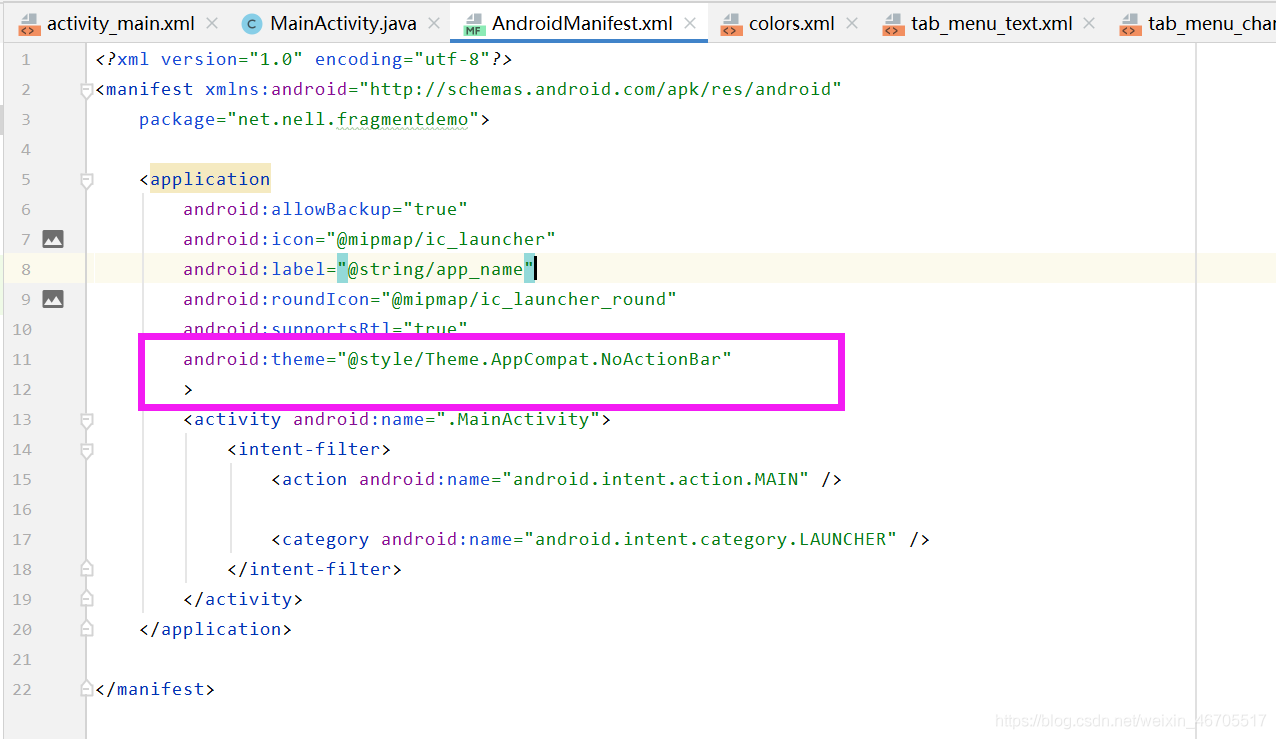
Task: Switch to the MainActivity.java tab
Action: (344, 23)
